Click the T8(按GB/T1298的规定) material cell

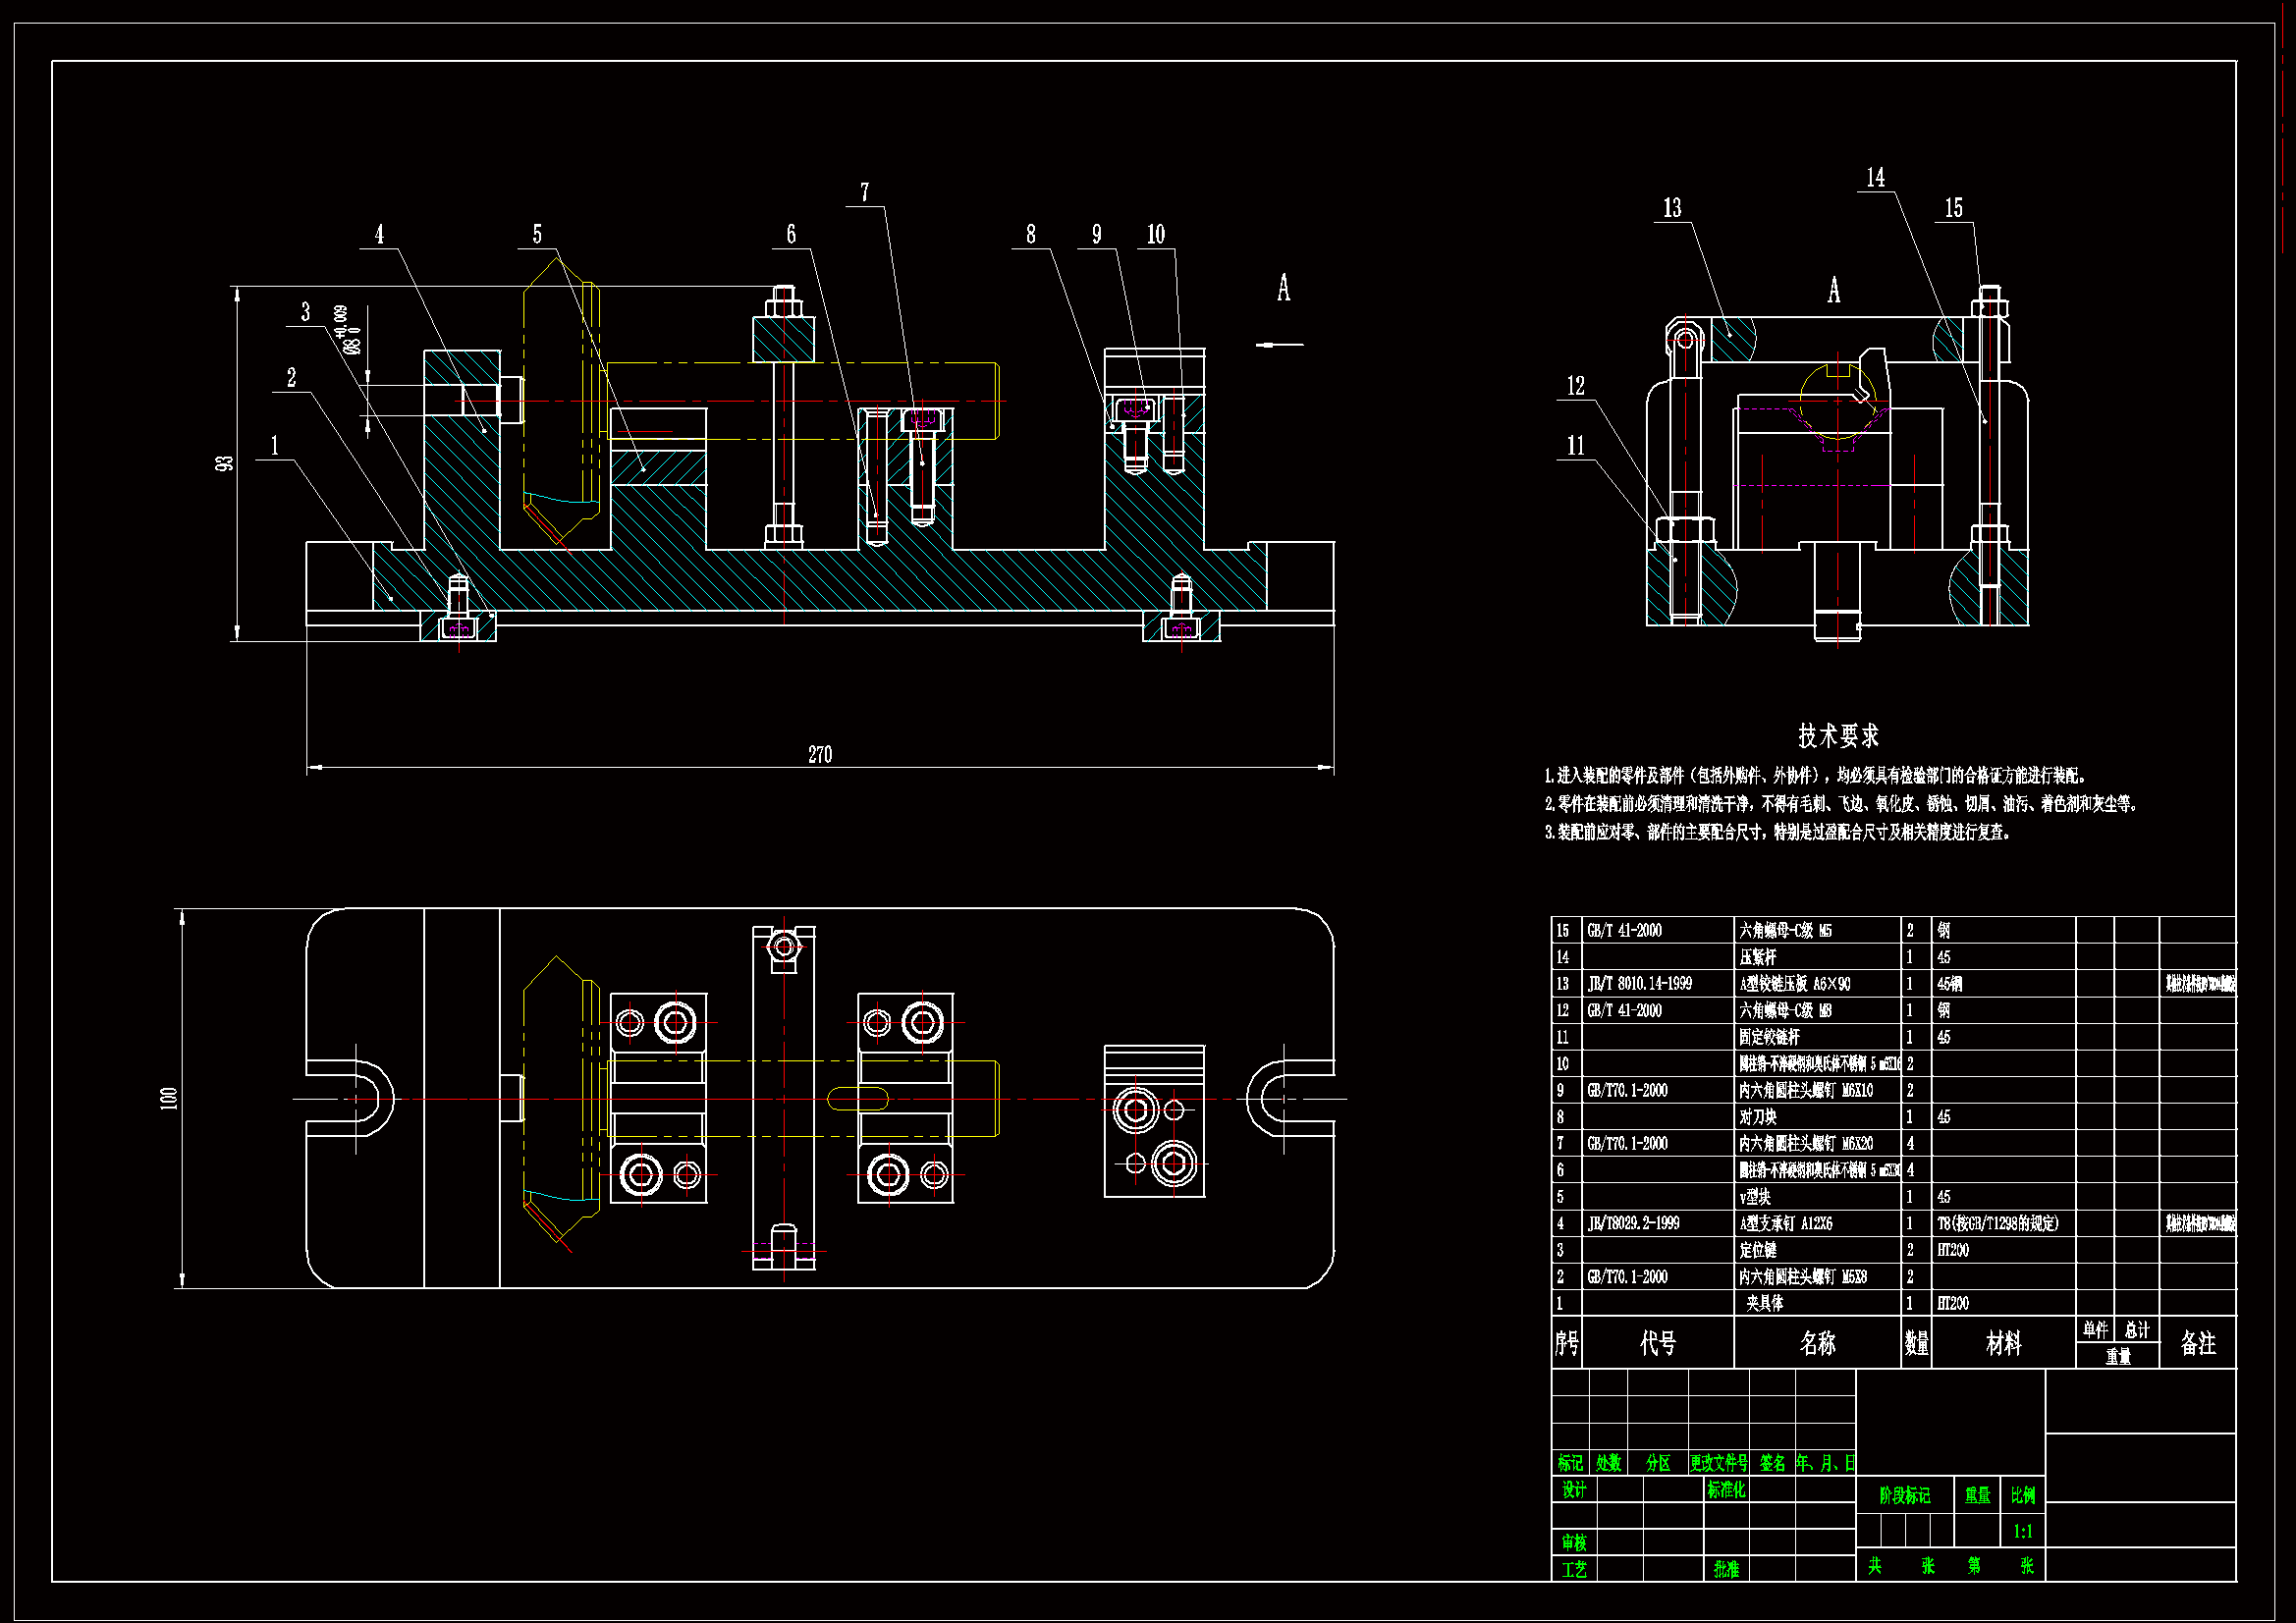(x=1998, y=1223)
